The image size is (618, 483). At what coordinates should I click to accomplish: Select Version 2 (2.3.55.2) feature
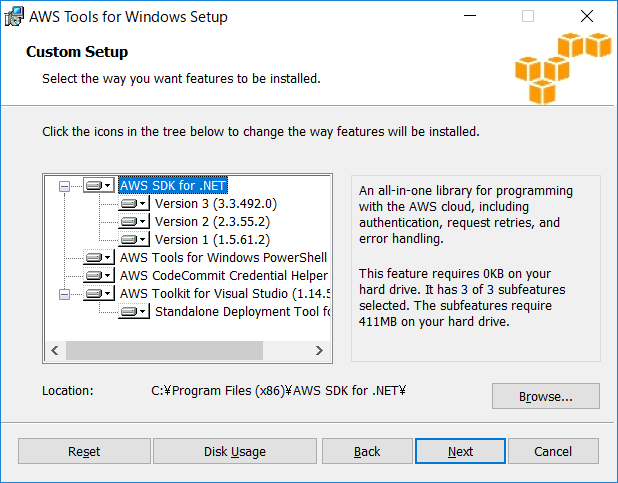point(212,222)
